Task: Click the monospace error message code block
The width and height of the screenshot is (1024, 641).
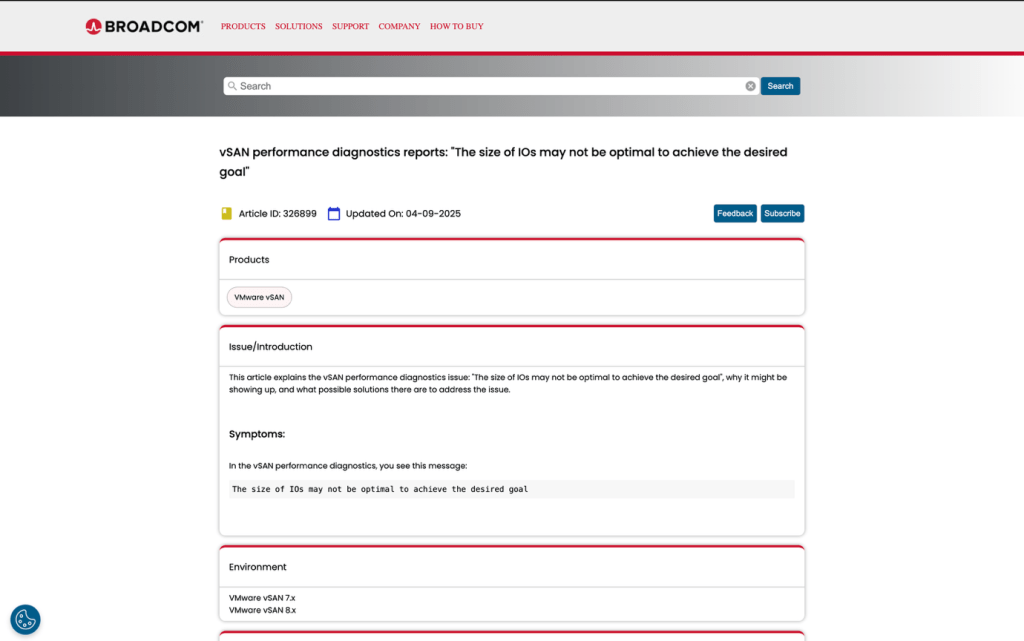Action: click(x=511, y=489)
